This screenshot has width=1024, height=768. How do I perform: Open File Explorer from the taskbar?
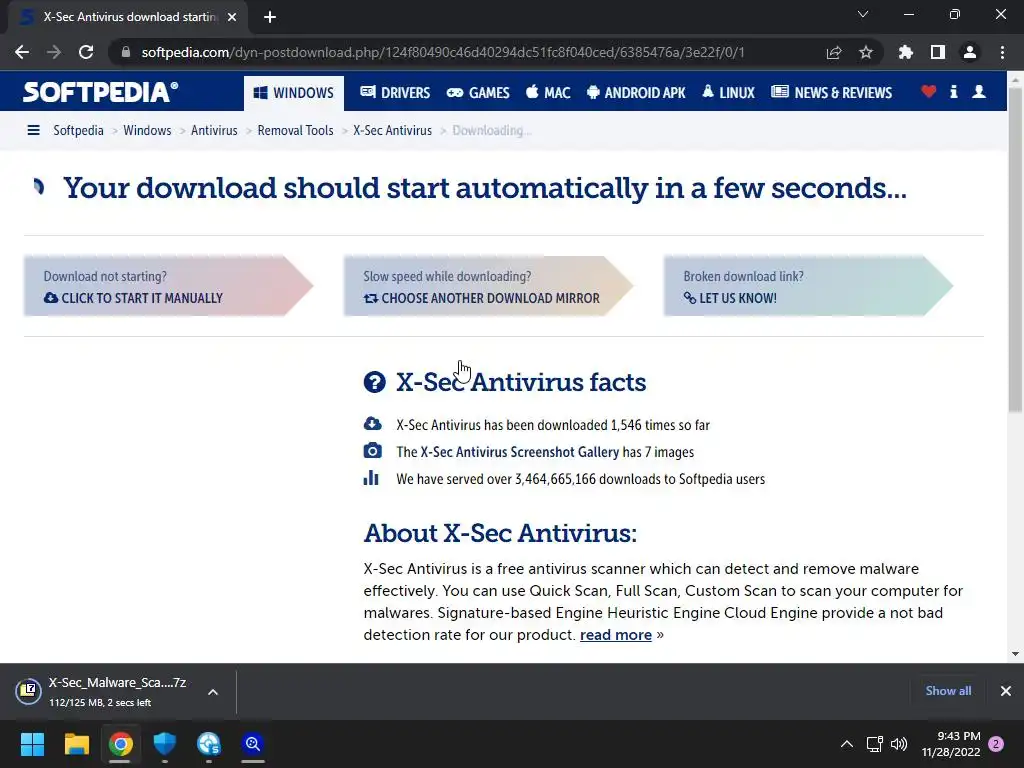pos(76,744)
